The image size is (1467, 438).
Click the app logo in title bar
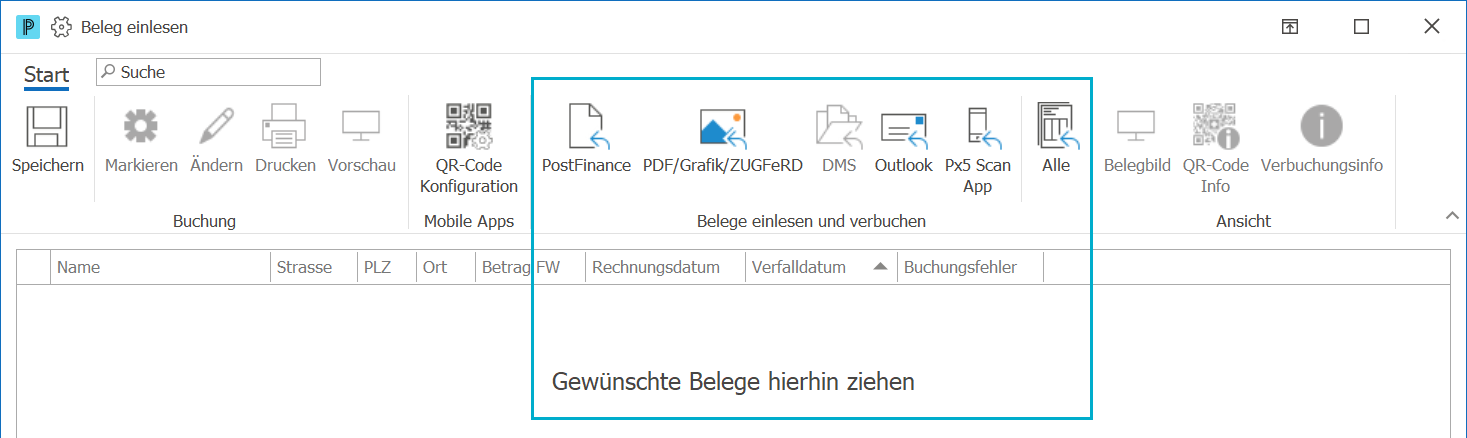(x=28, y=27)
